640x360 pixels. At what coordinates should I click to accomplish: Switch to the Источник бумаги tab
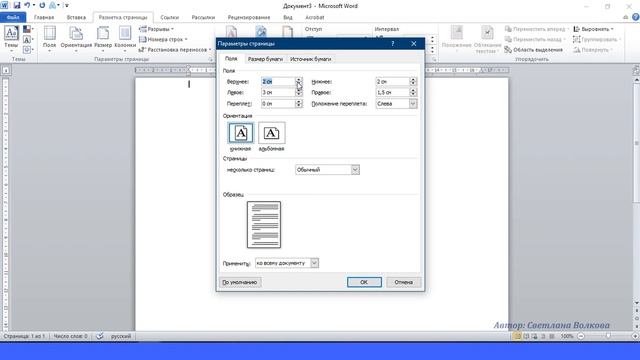[311, 59]
